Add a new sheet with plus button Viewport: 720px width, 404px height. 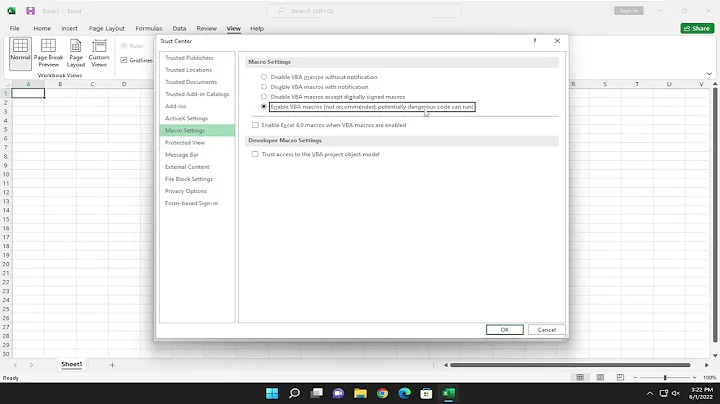[x=112, y=365]
